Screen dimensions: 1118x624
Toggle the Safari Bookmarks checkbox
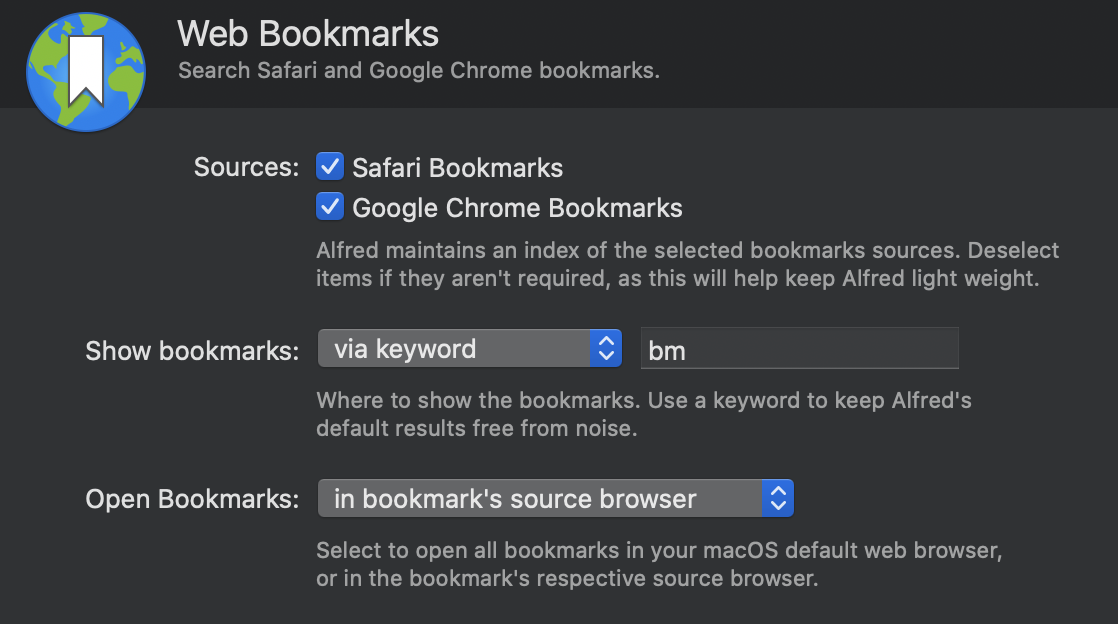(330, 167)
